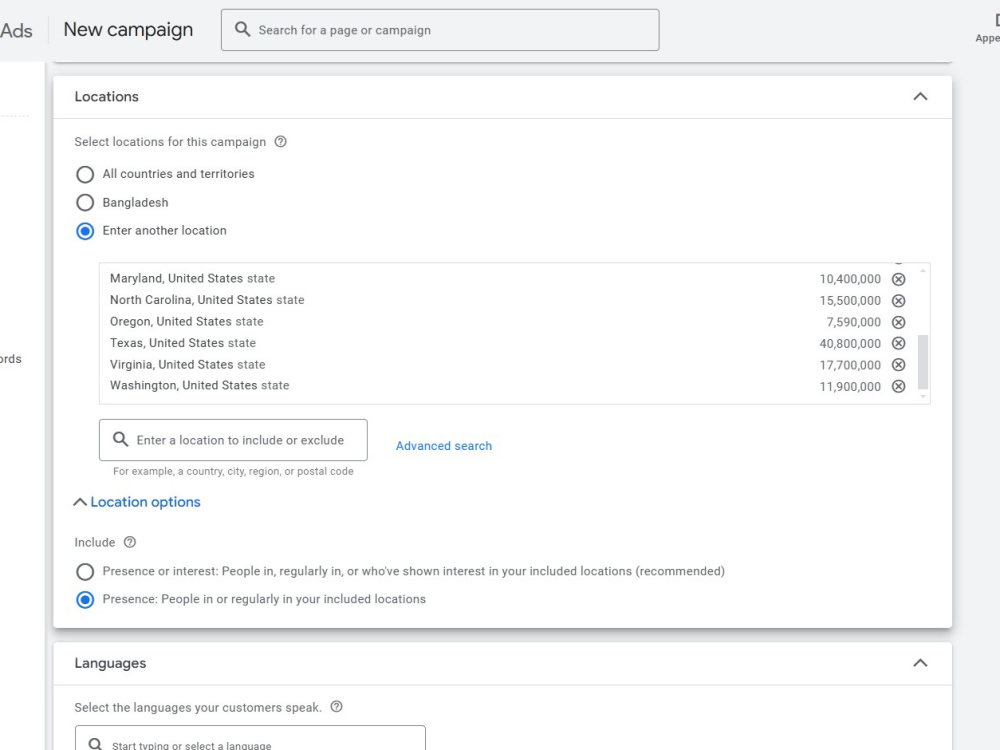
Task: Collapse the Languages section
Action: point(920,663)
